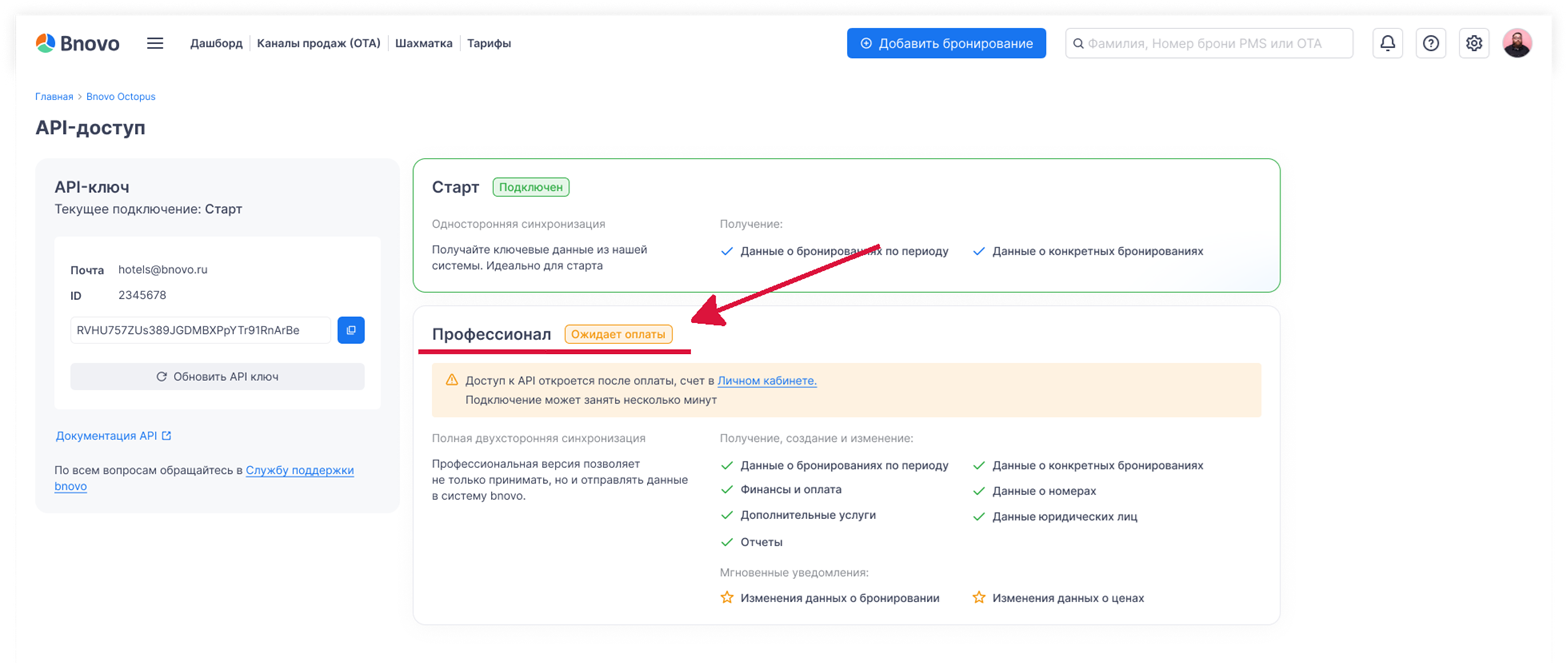Open the notifications bell
Viewport: 1567px width, 663px height.
(1387, 43)
